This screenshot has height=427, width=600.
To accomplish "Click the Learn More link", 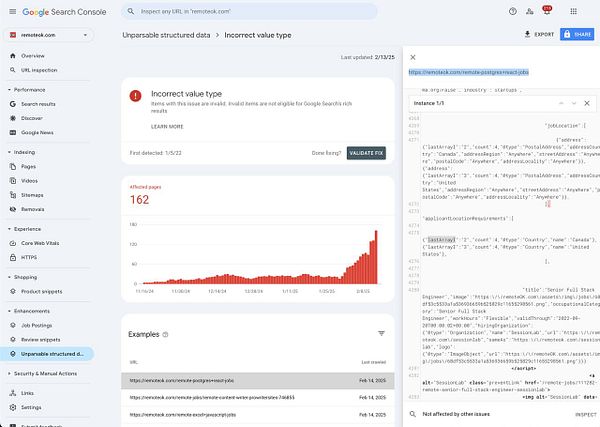I will 167,127.
